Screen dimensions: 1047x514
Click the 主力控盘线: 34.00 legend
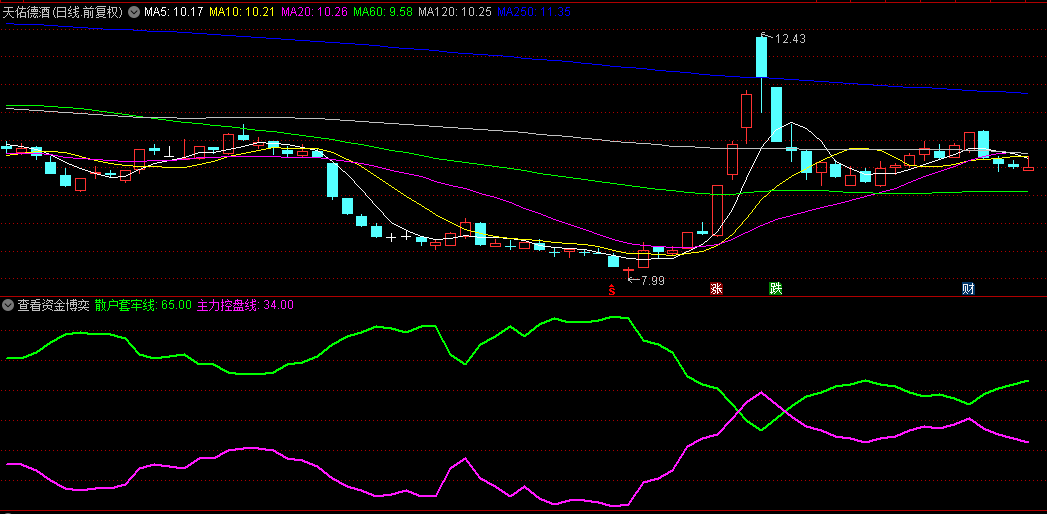point(245,306)
